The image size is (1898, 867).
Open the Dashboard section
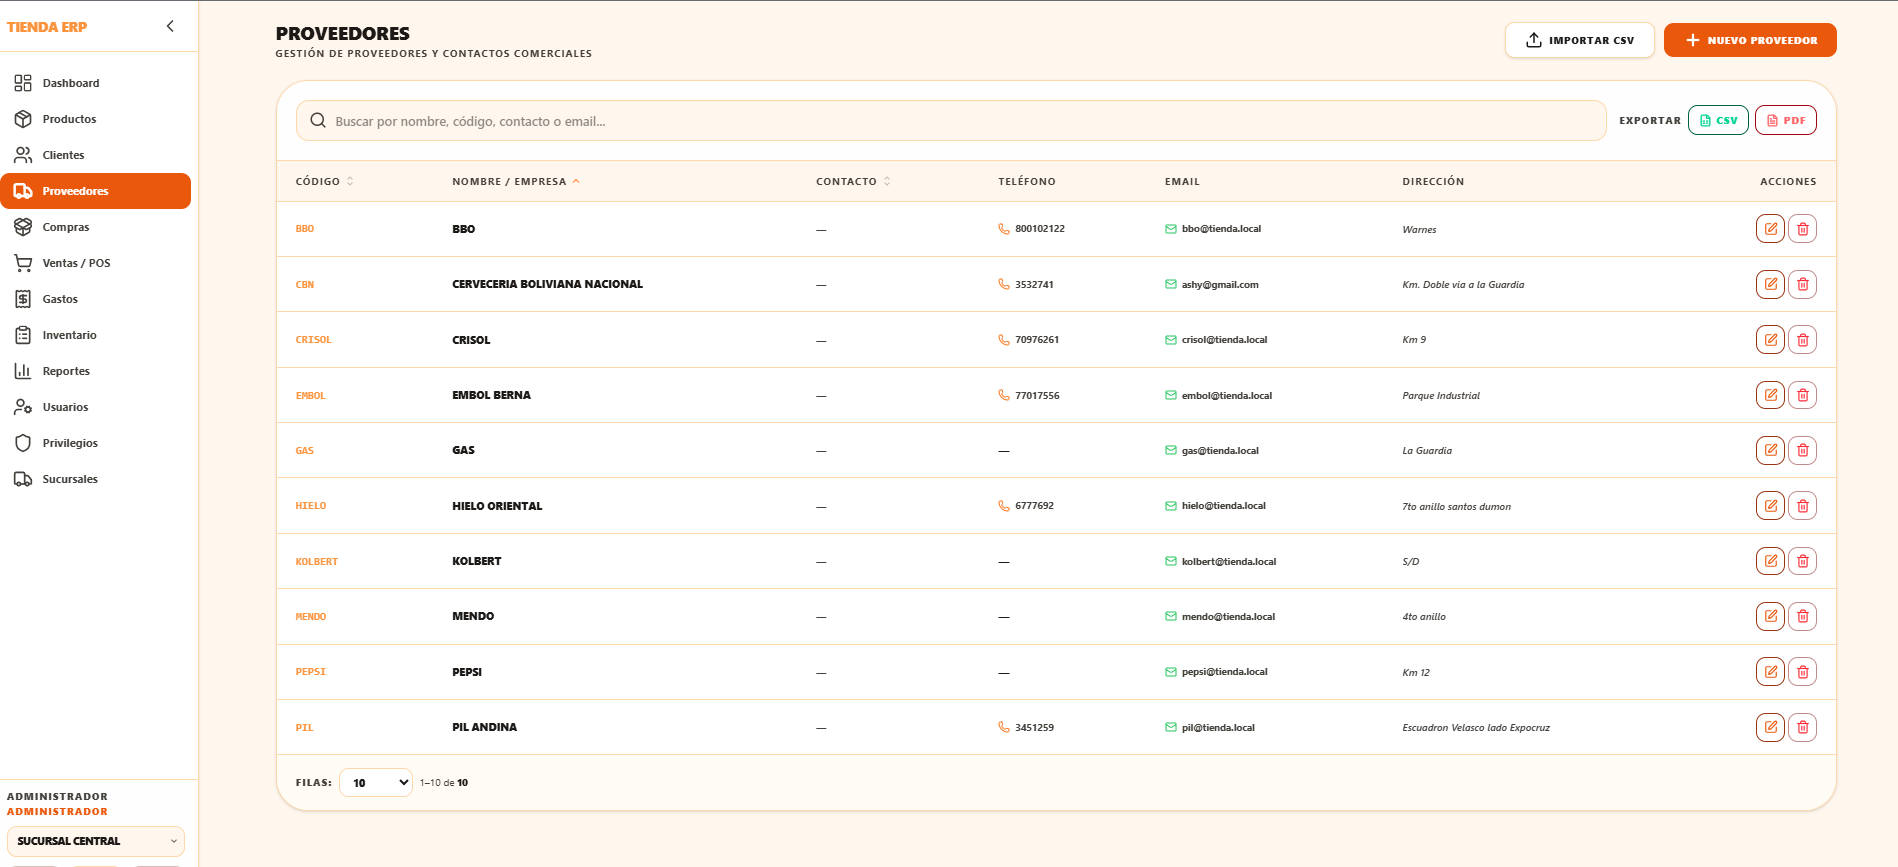click(96, 83)
